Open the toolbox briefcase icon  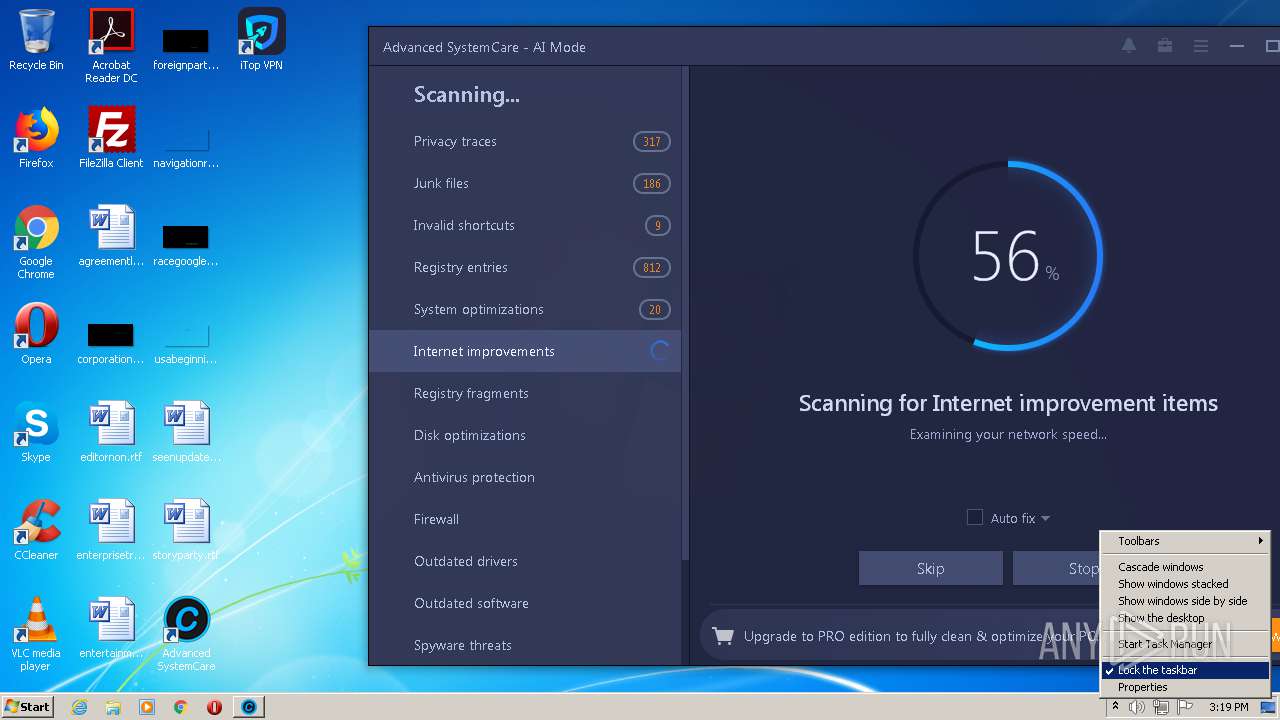(1165, 46)
